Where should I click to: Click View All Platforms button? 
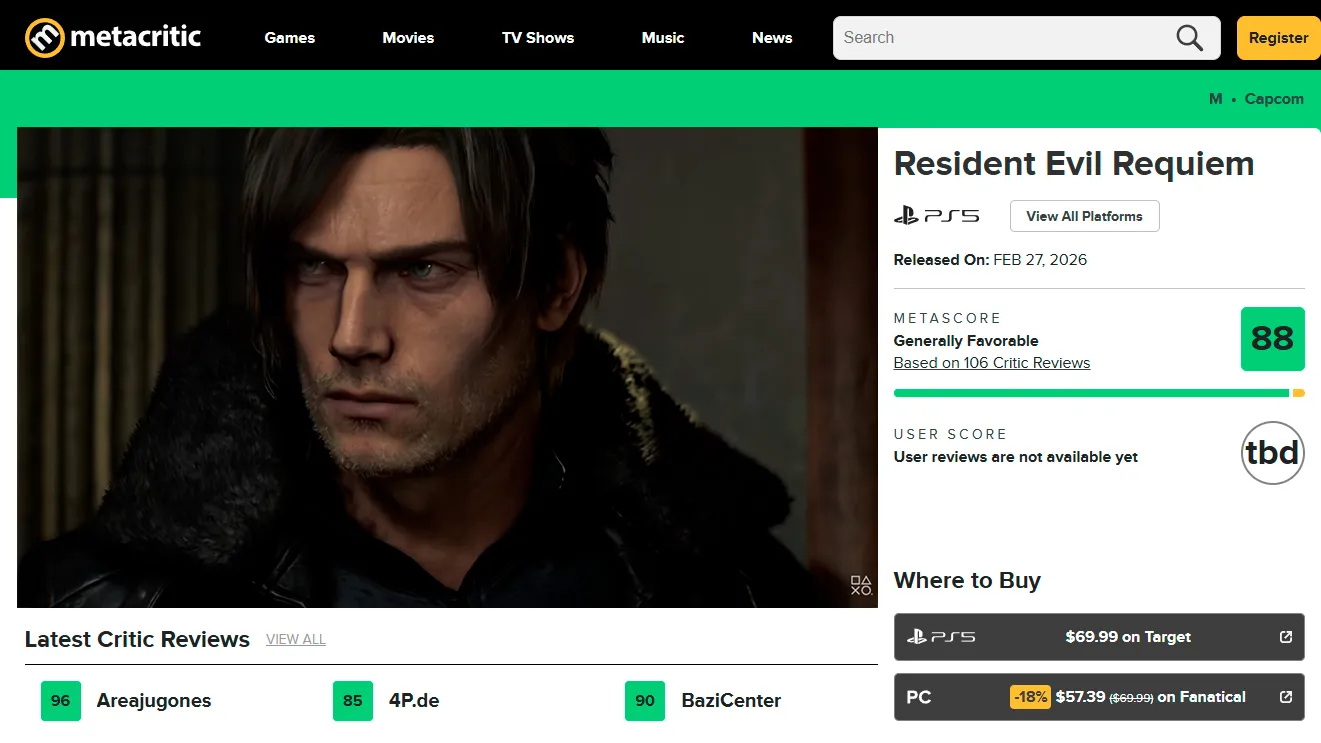pos(1084,216)
